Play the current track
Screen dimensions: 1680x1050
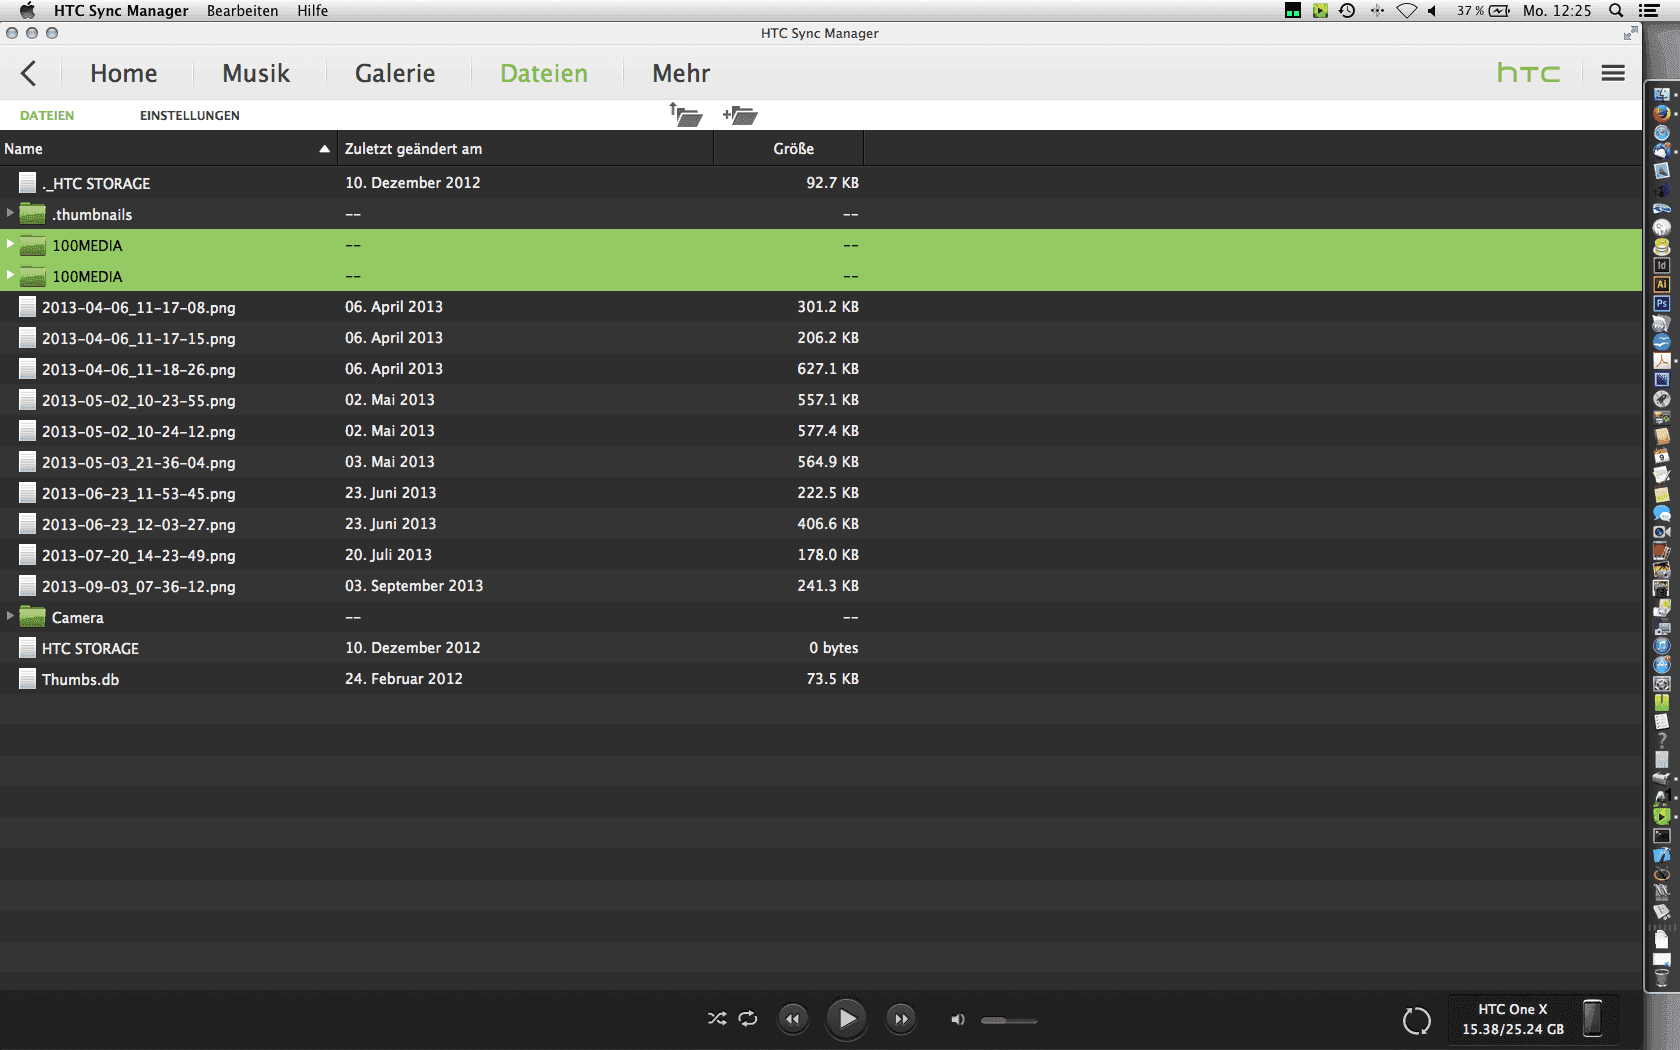(847, 1019)
